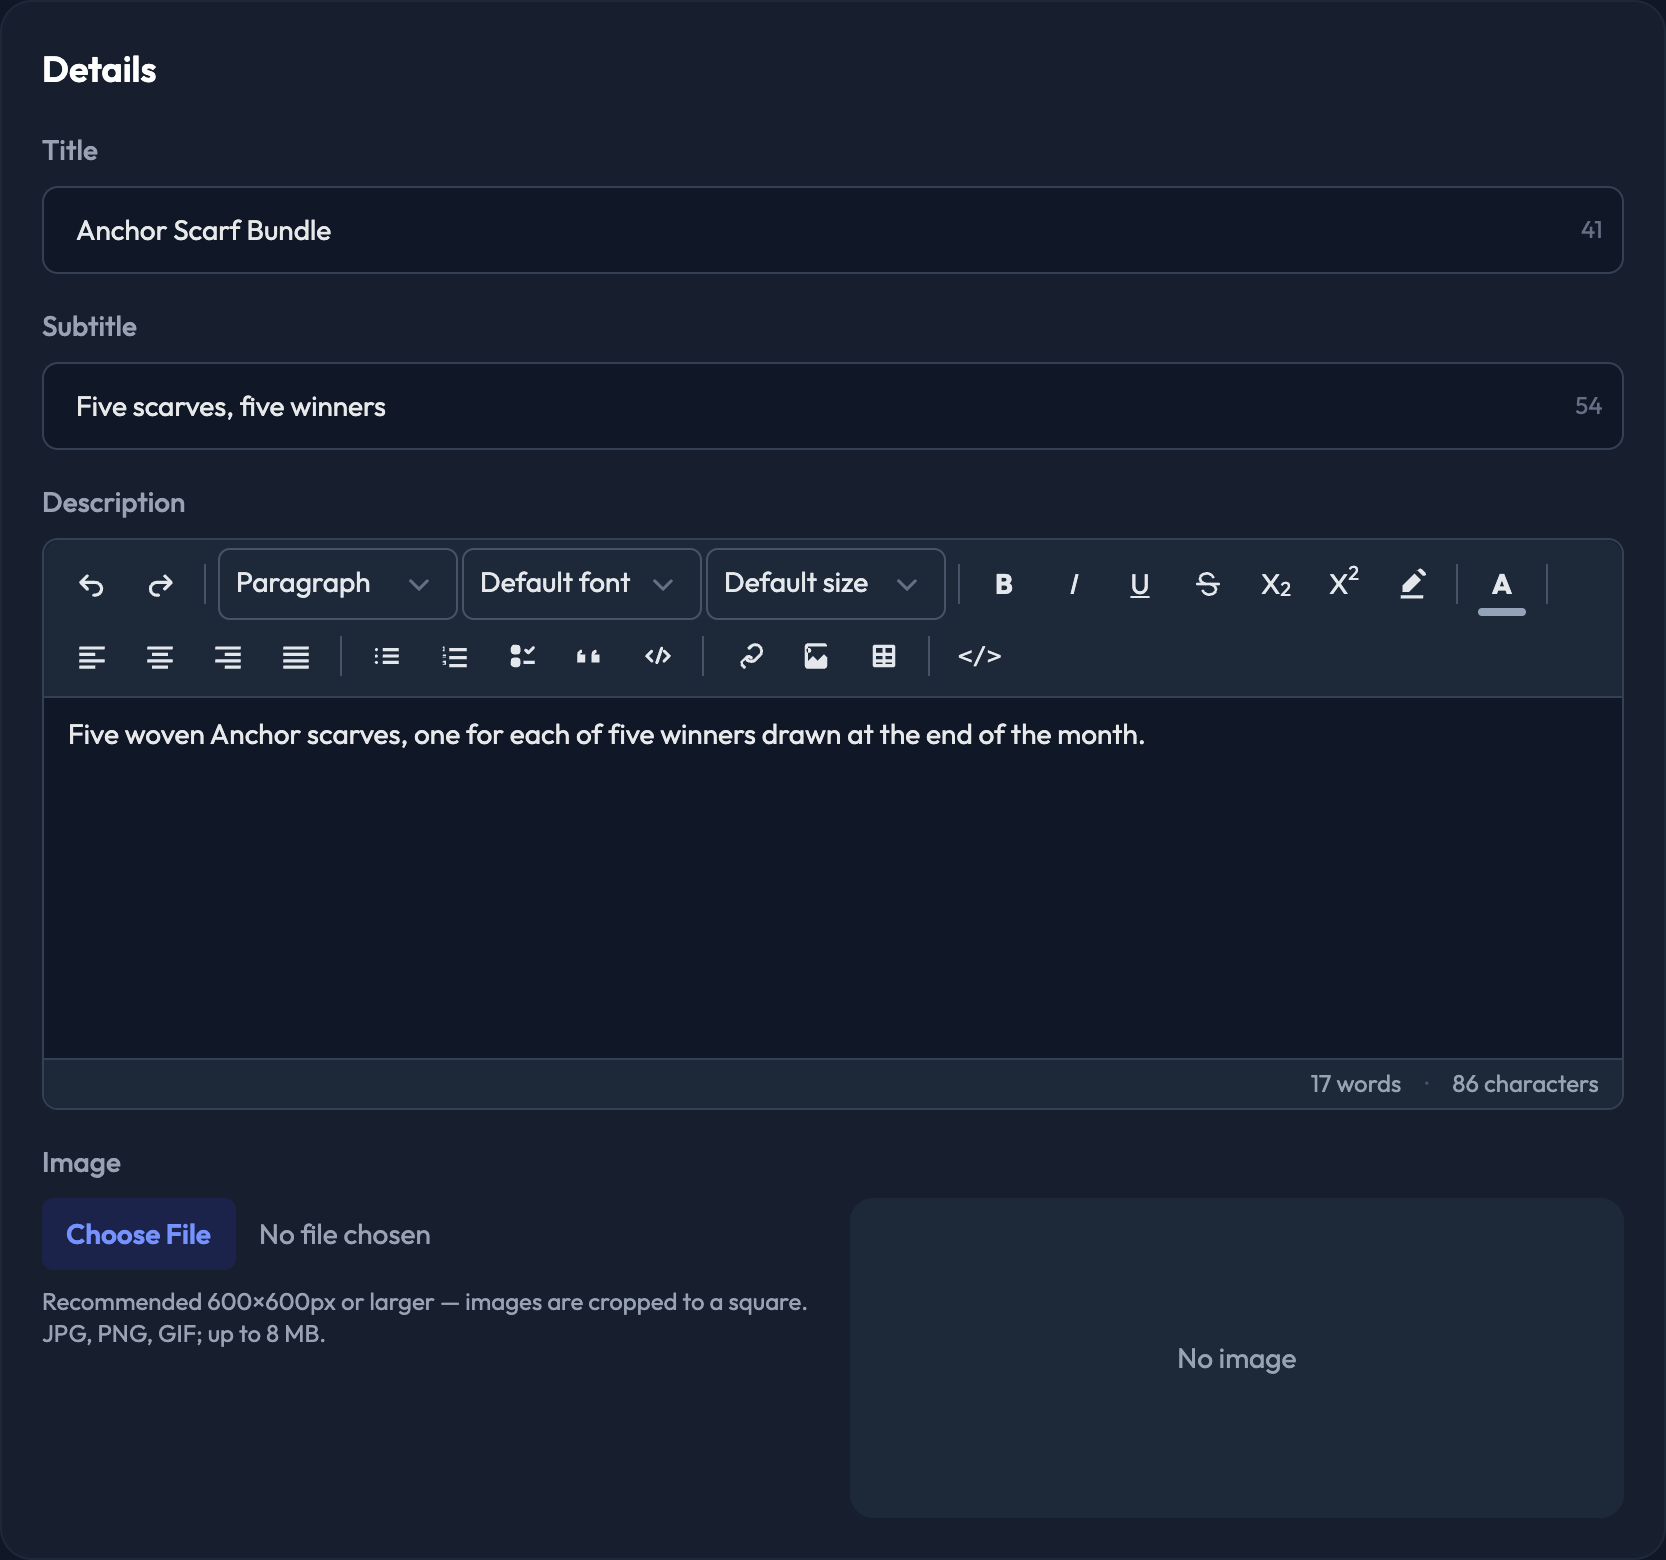
Task: Click the 'No file chosen' text
Action: [345, 1235]
